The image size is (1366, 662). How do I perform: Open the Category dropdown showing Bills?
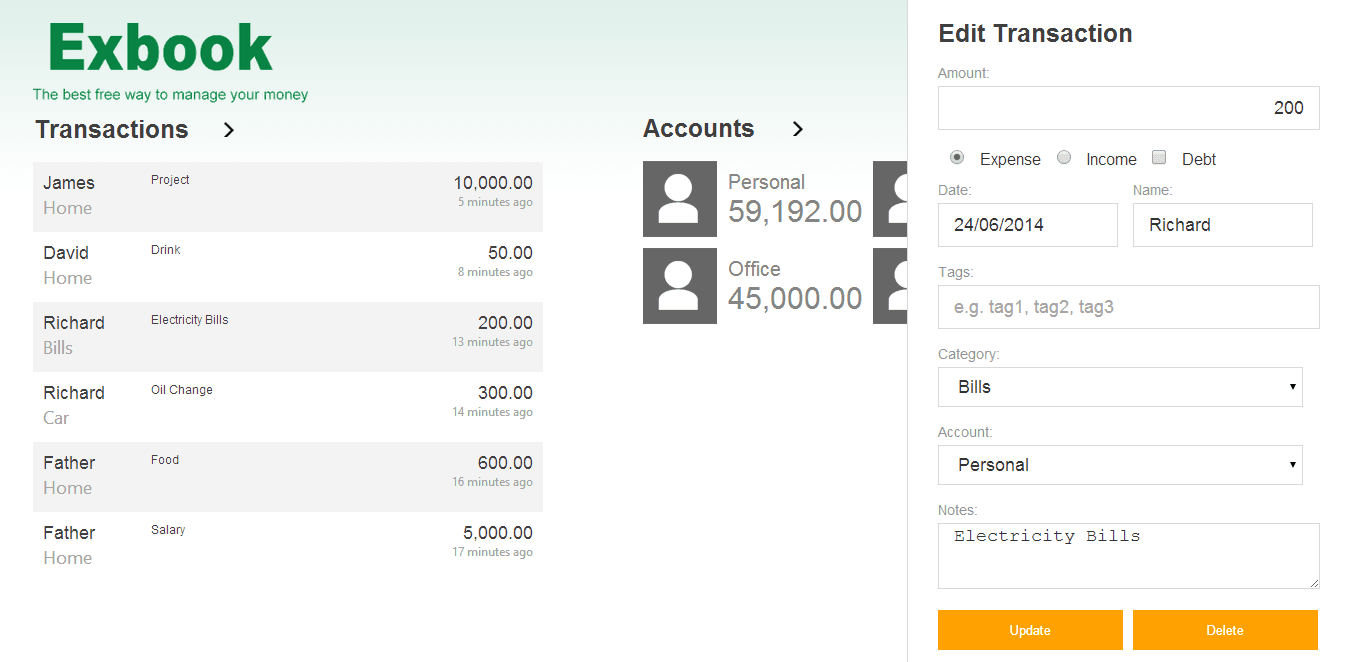point(1120,387)
